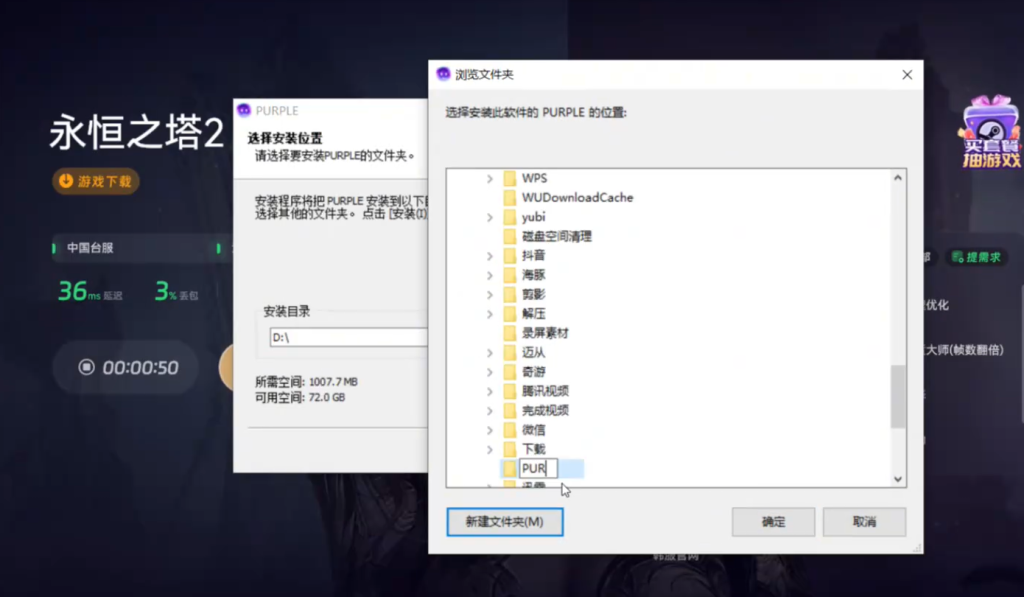This screenshot has height=597, width=1024.
Task: Choose the 录屏素材 folder icon
Action: 509,333
